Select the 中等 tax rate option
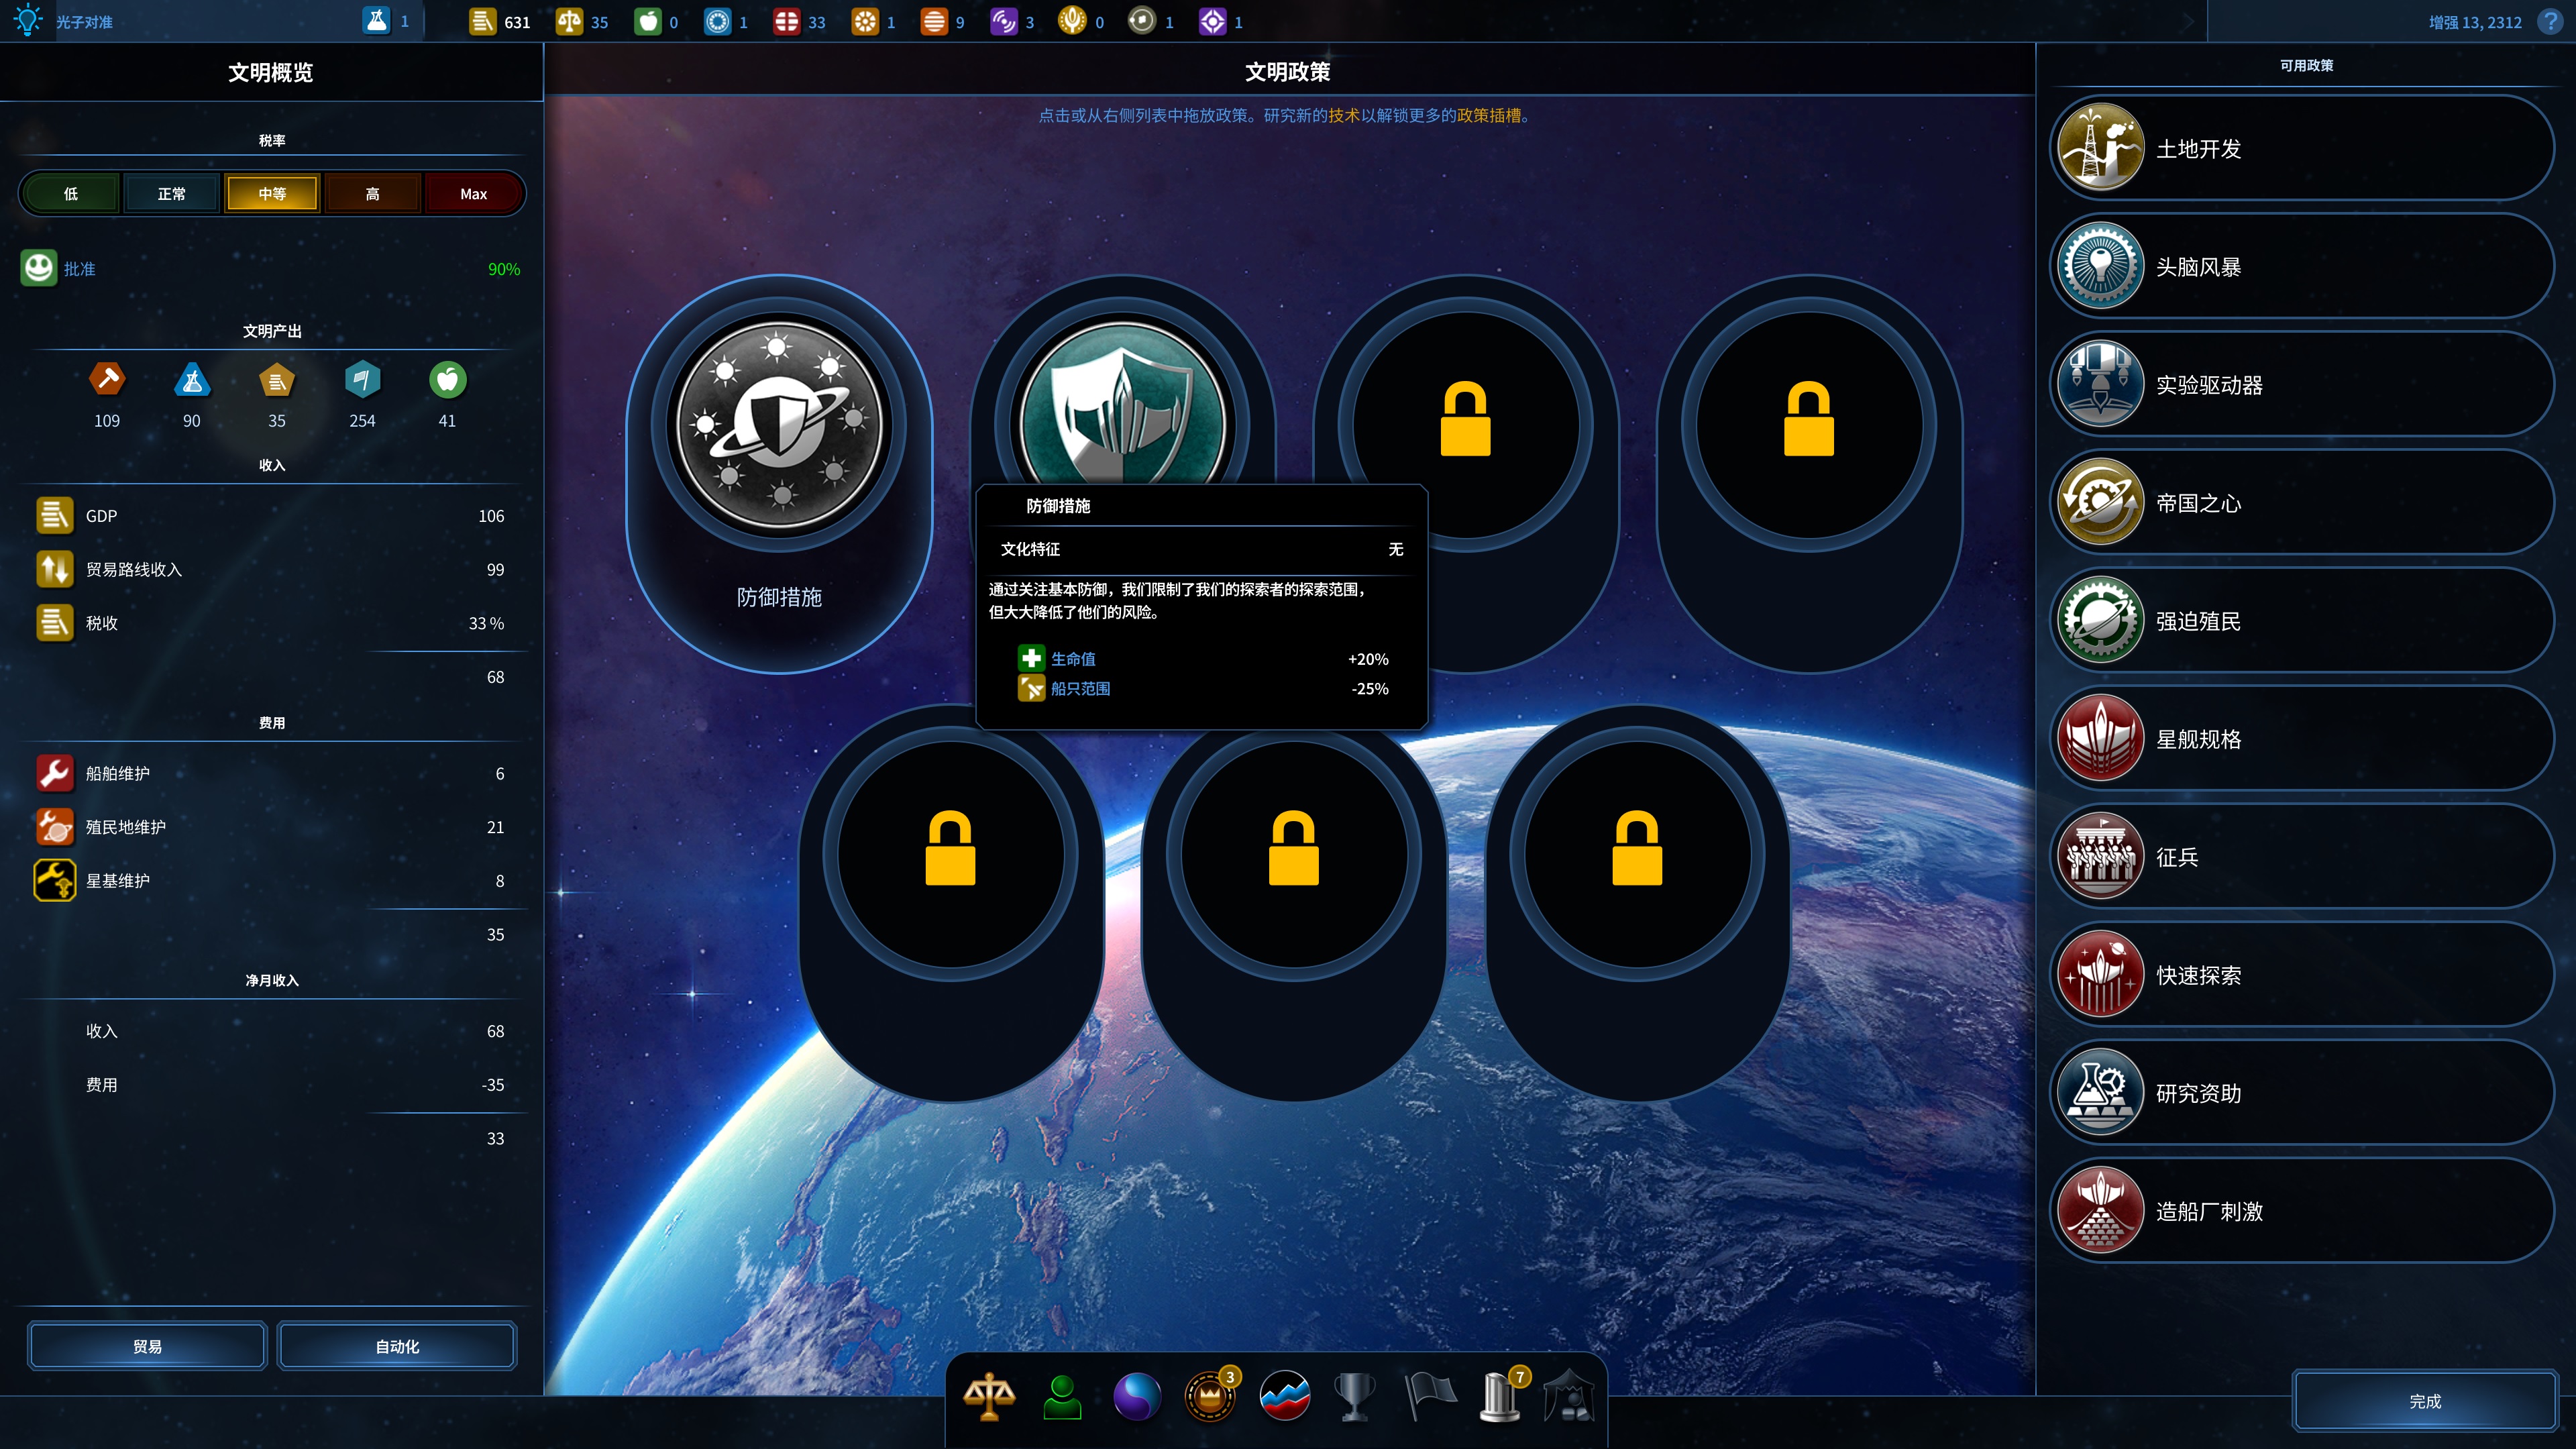The height and width of the screenshot is (1449, 2576). pyautogui.click(x=272, y=193)
